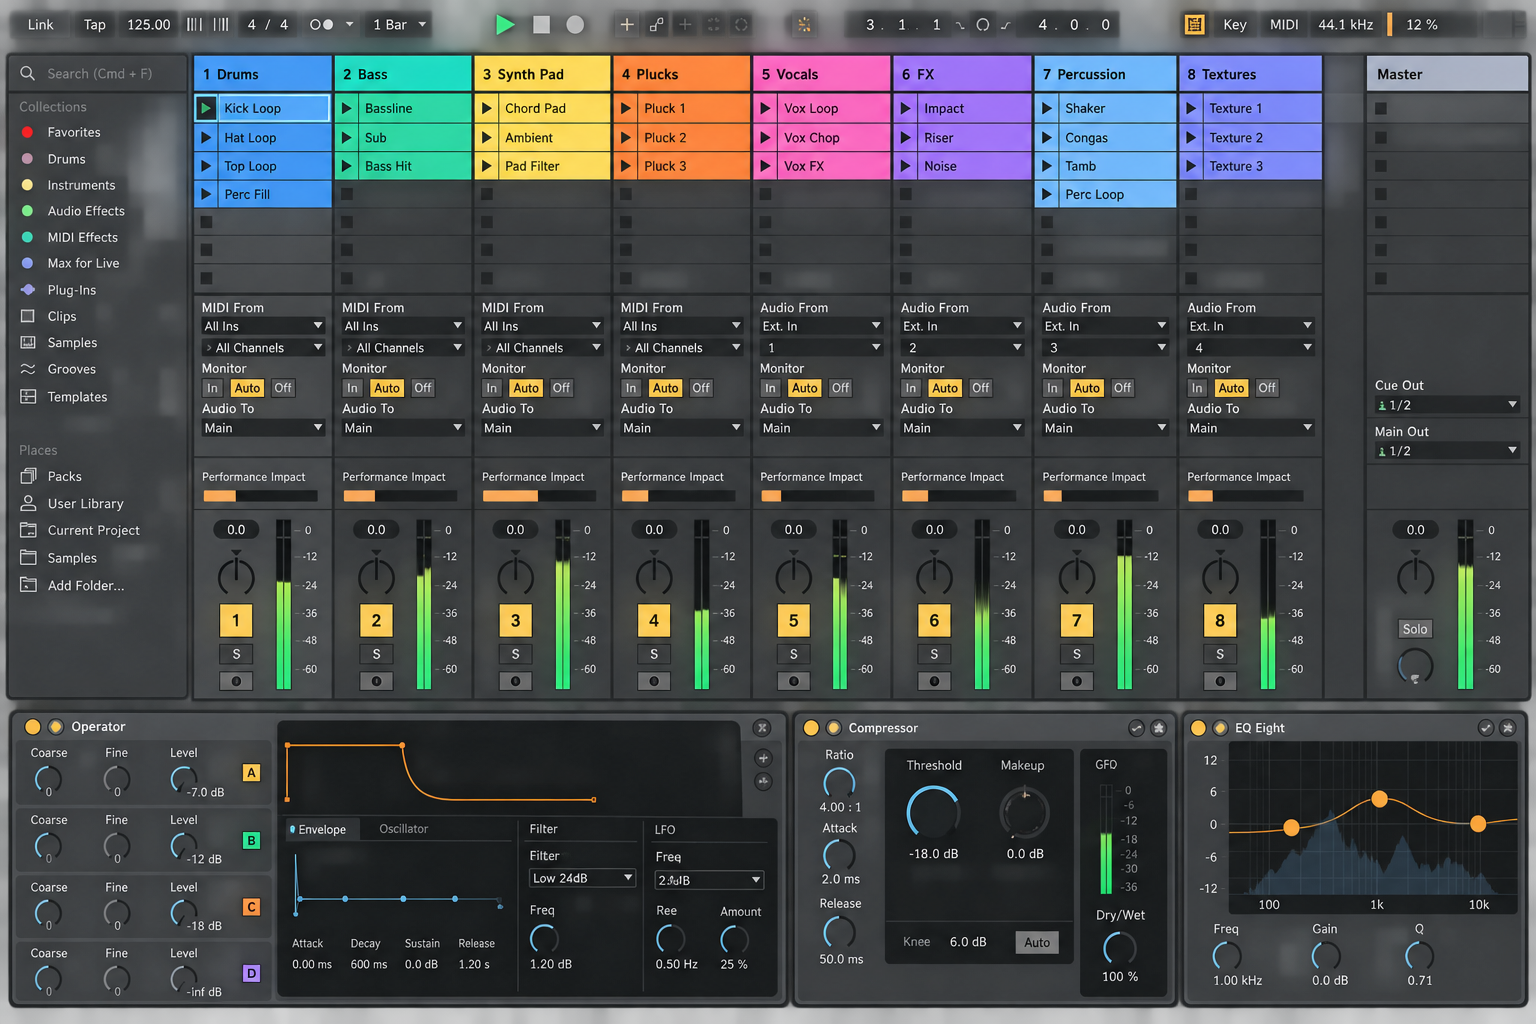Click the yellow view icon left of Key
1536x1024 pixels.
point(1194,24)
